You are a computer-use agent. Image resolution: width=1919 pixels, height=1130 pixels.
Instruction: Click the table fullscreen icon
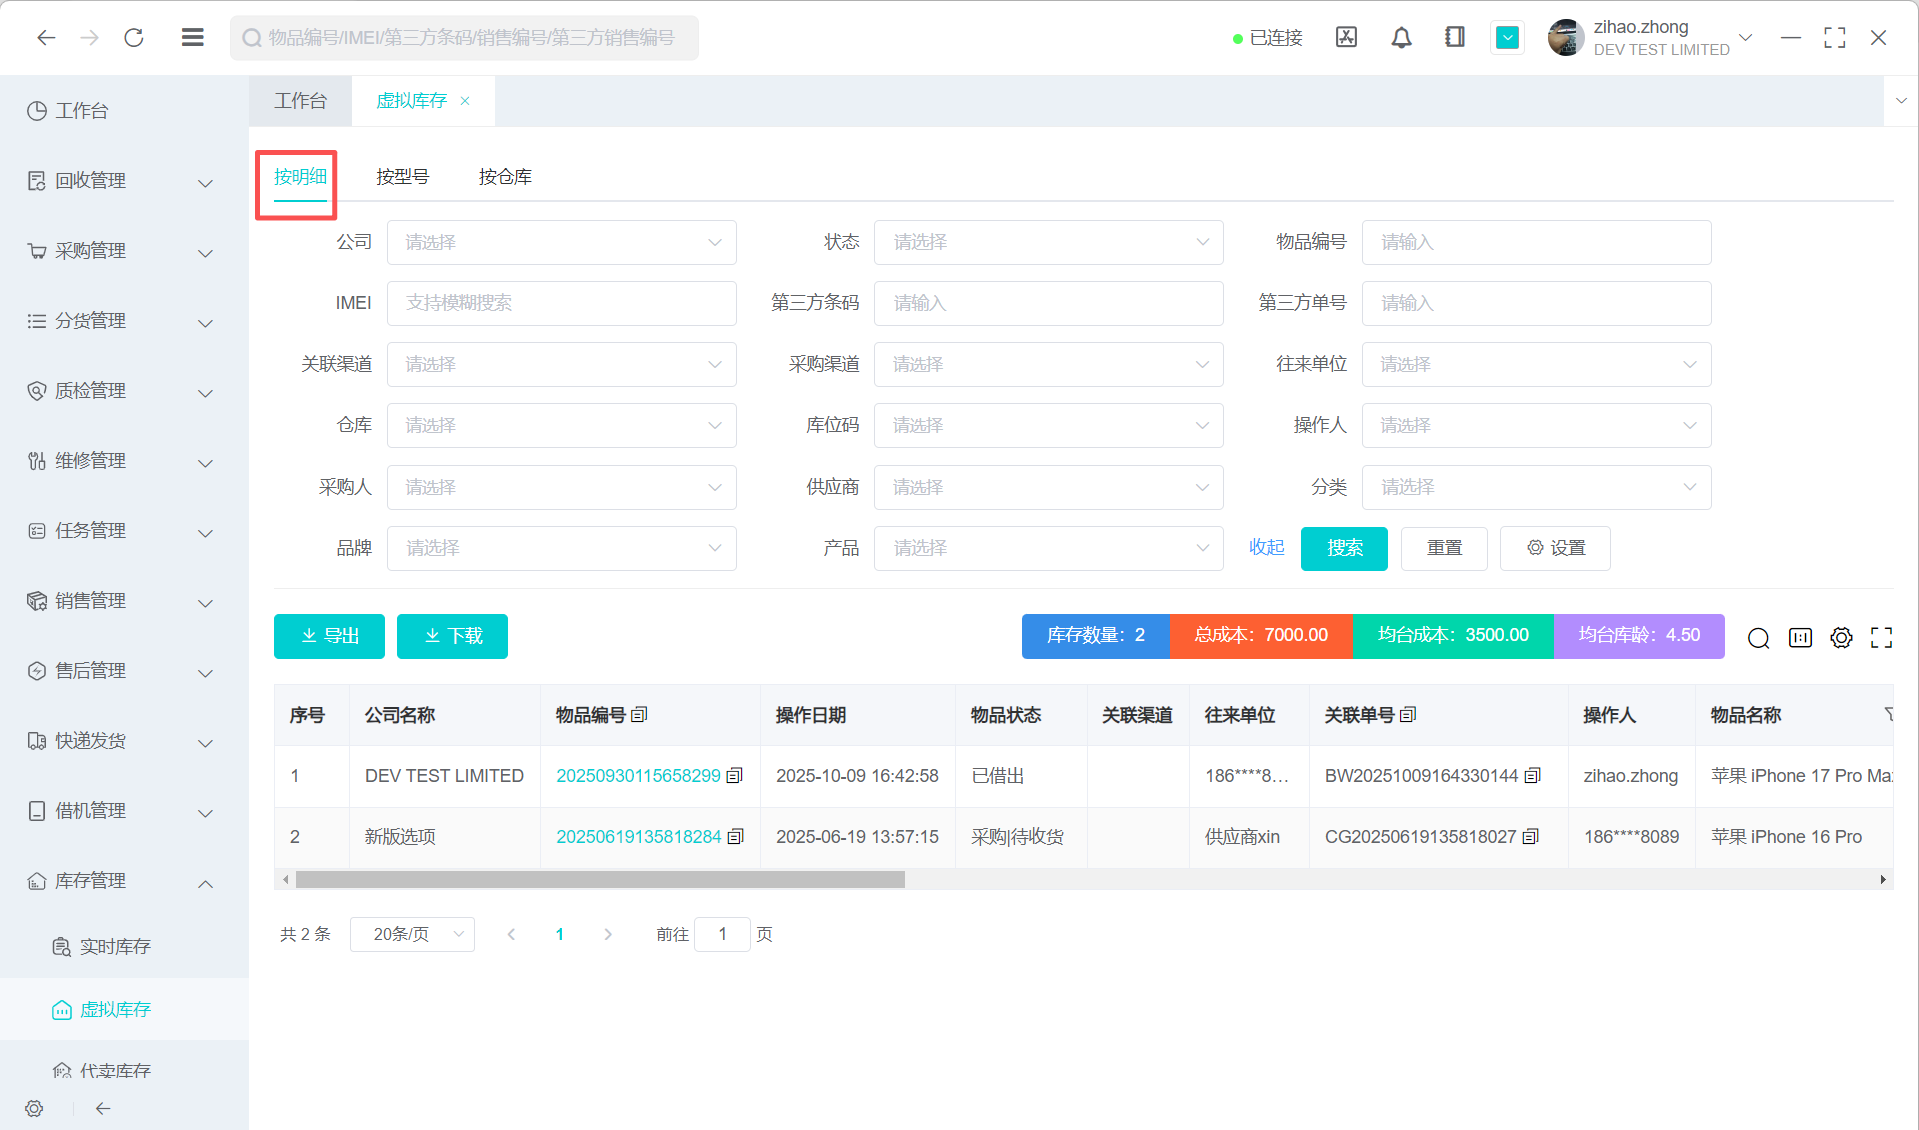pos(1881,638)
